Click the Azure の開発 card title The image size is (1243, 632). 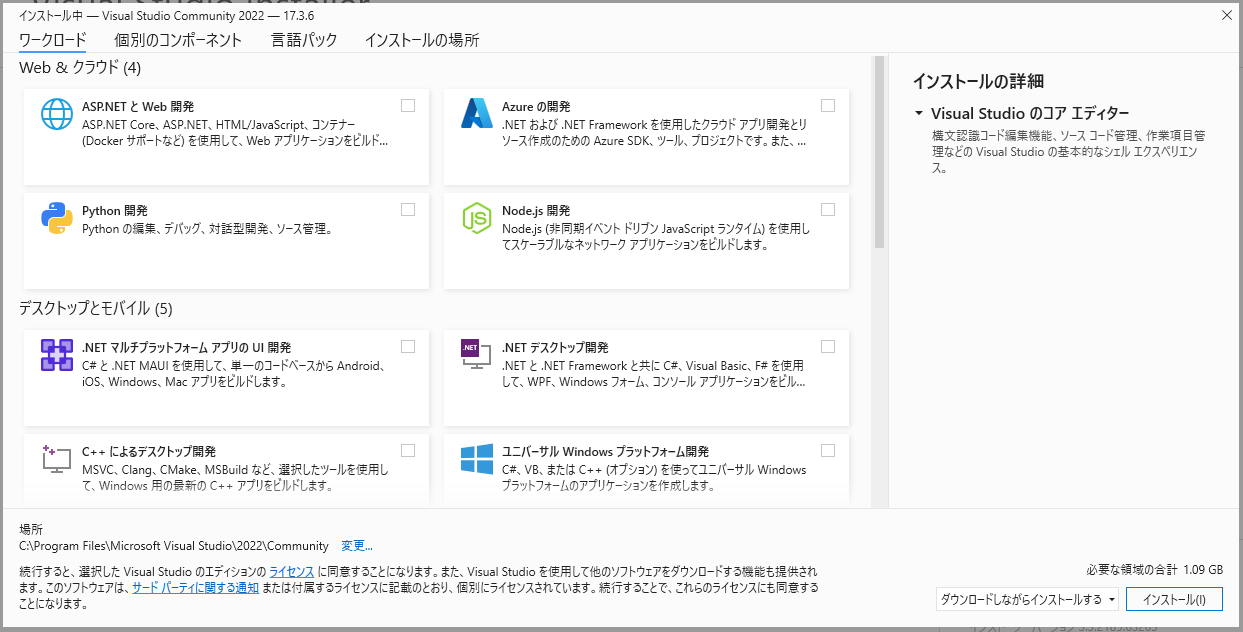(536, 106)
